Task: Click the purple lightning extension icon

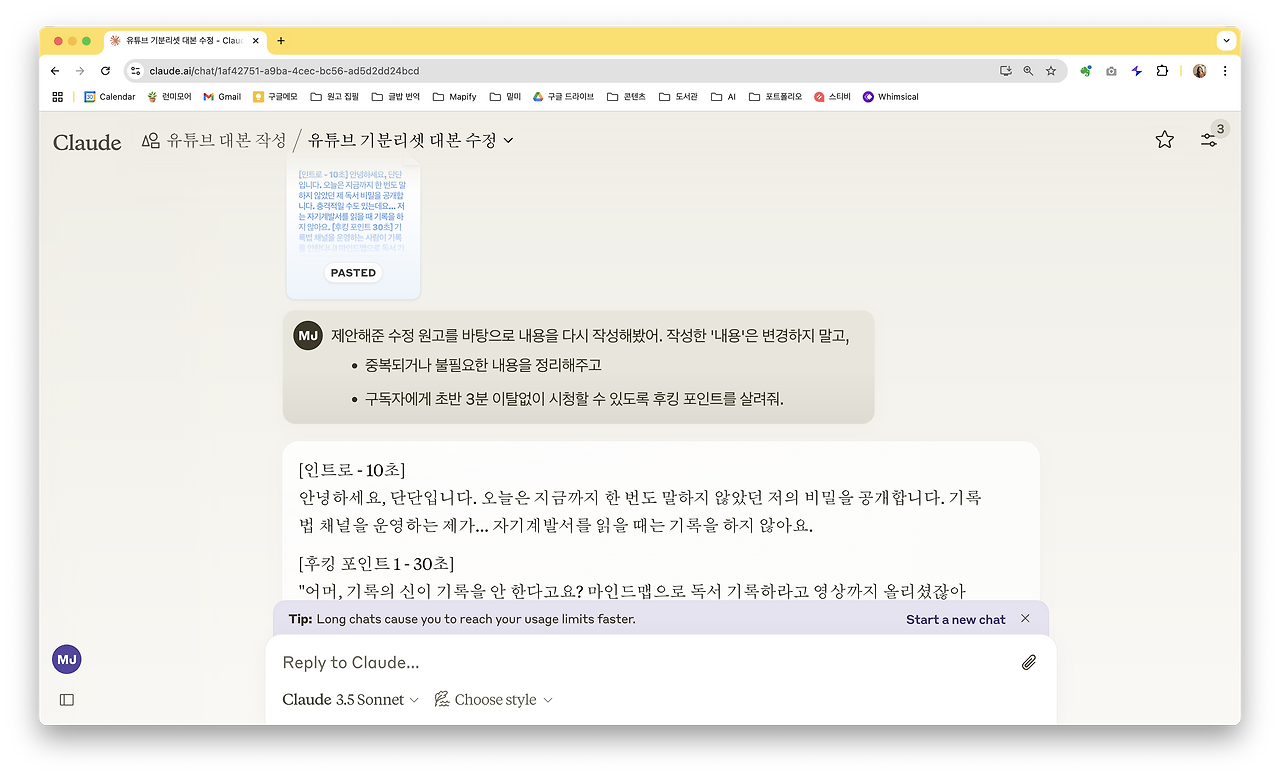Action: [x=1137, y=71]
